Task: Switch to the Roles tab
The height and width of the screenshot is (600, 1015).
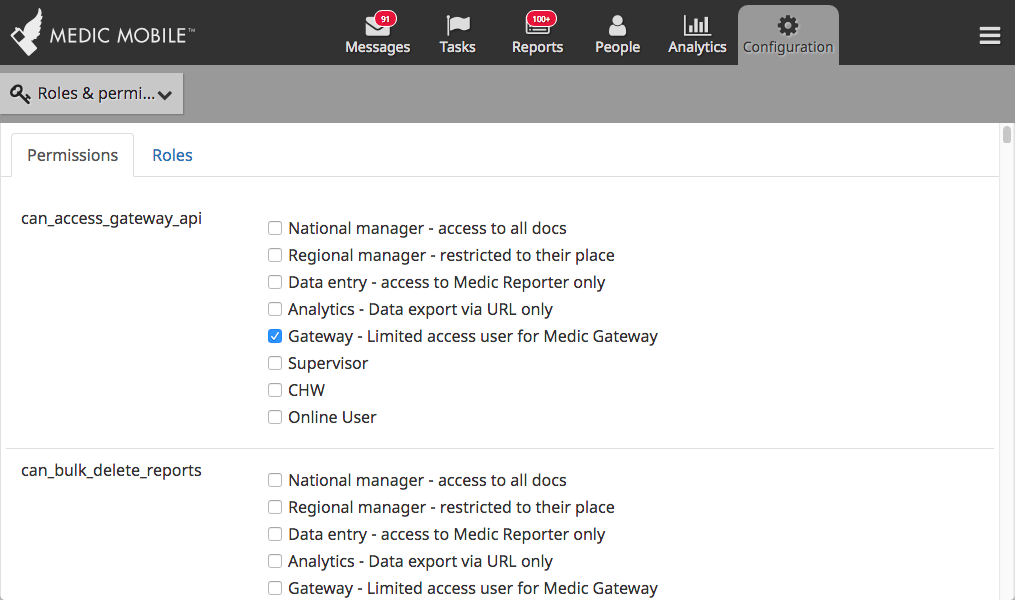Action: point(172,155)
